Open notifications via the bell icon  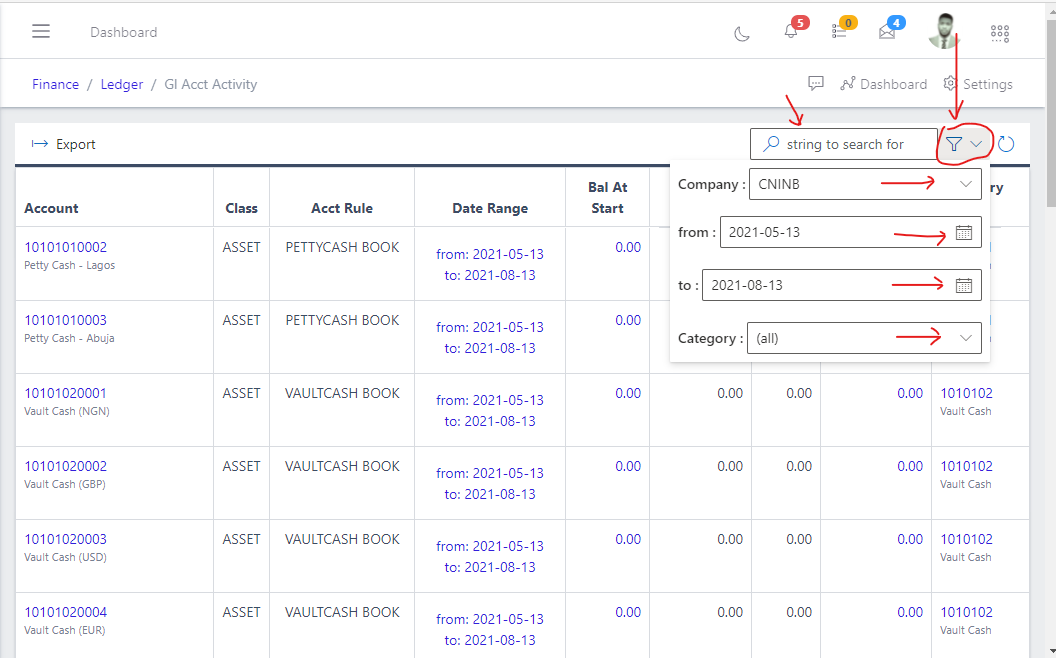[789, 31]
